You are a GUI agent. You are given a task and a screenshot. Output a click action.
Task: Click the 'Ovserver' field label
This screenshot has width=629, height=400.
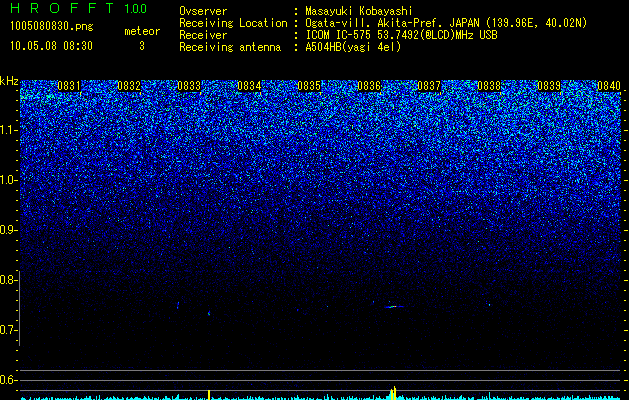coord(203,11)
